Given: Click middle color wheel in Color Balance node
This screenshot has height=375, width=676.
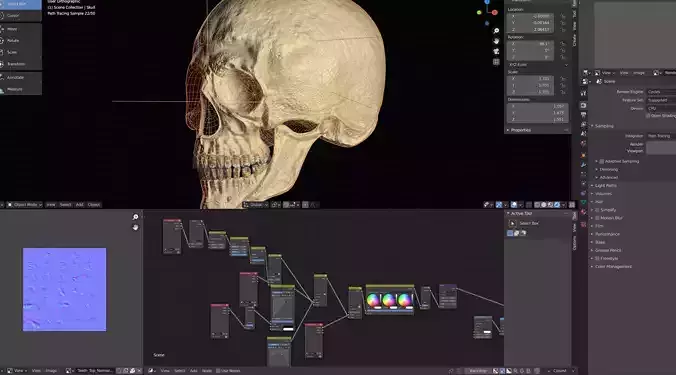Looking at the screenshot, I should pos(389,300).
